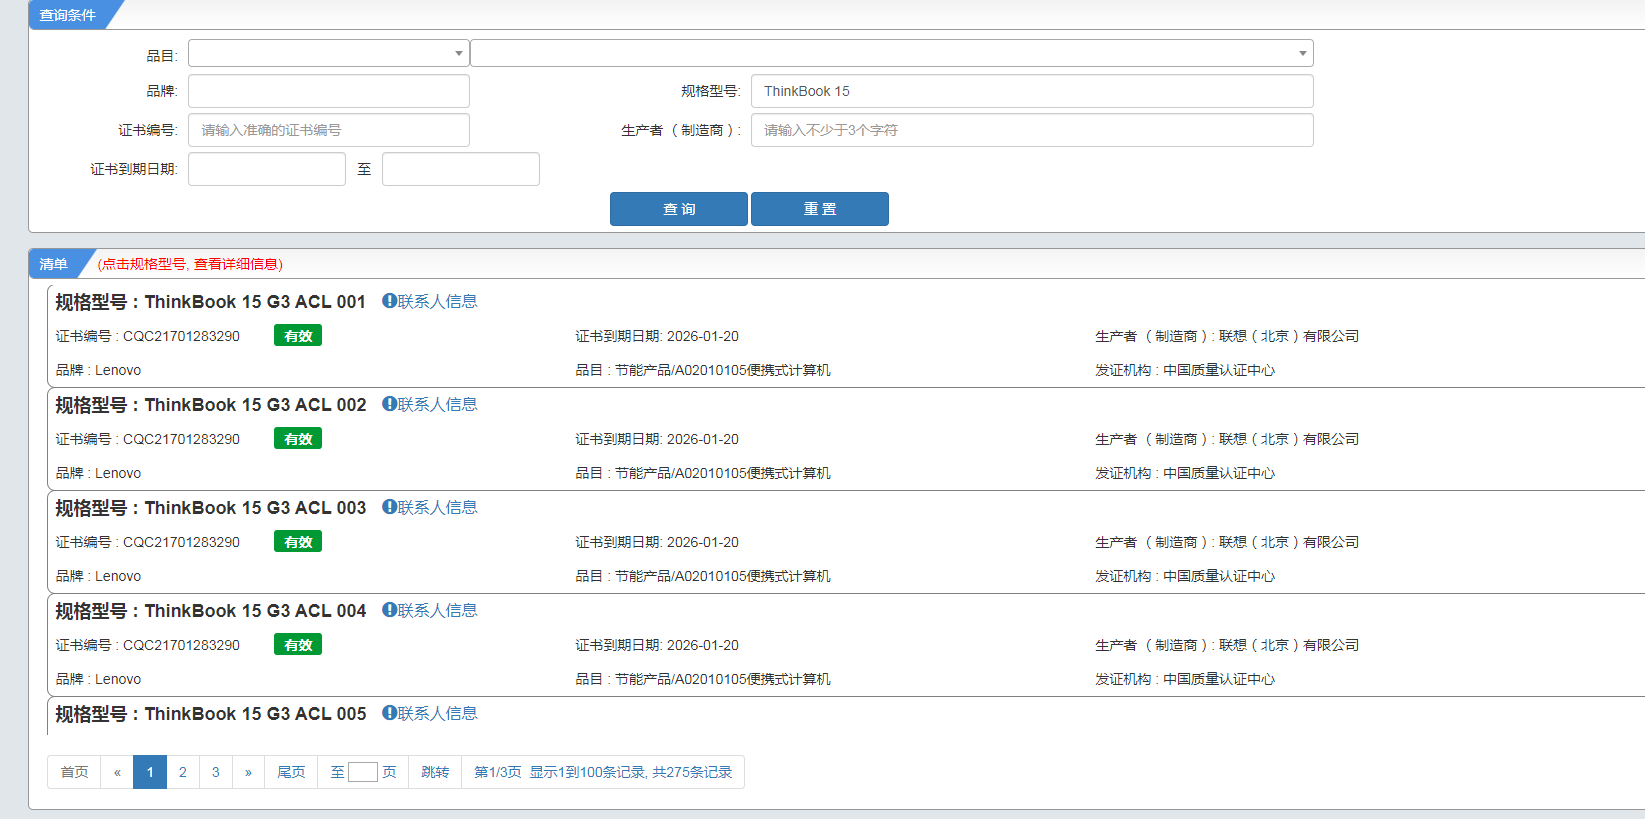Viewport: 1645px width, 819px height.
Task: Click the « previous page arrow
Action: click(117, 772)
